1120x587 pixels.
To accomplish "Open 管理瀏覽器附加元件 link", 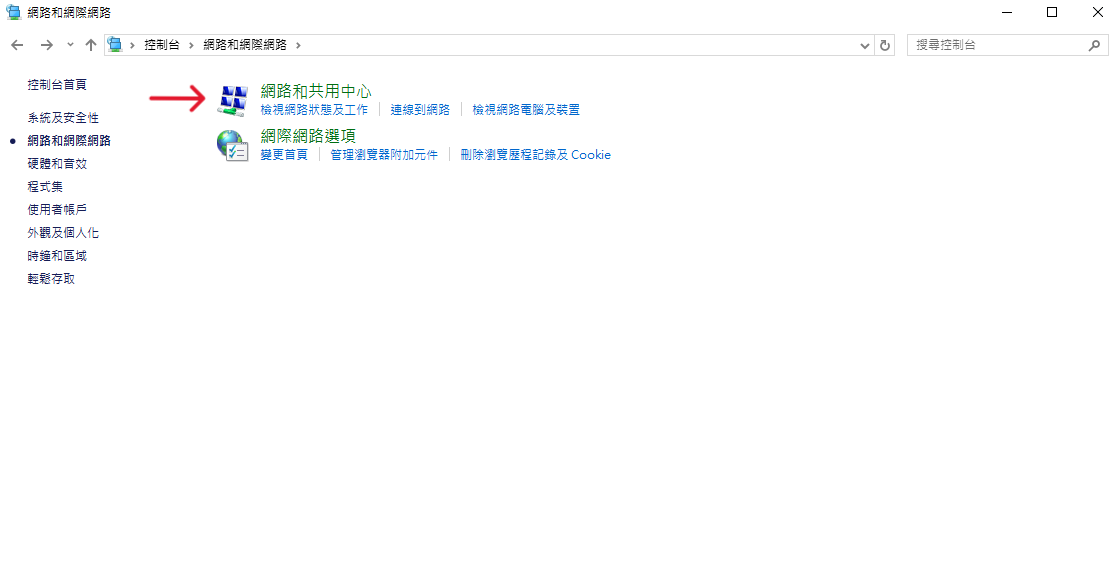I will pyautogui.click(x=384, y=155).
